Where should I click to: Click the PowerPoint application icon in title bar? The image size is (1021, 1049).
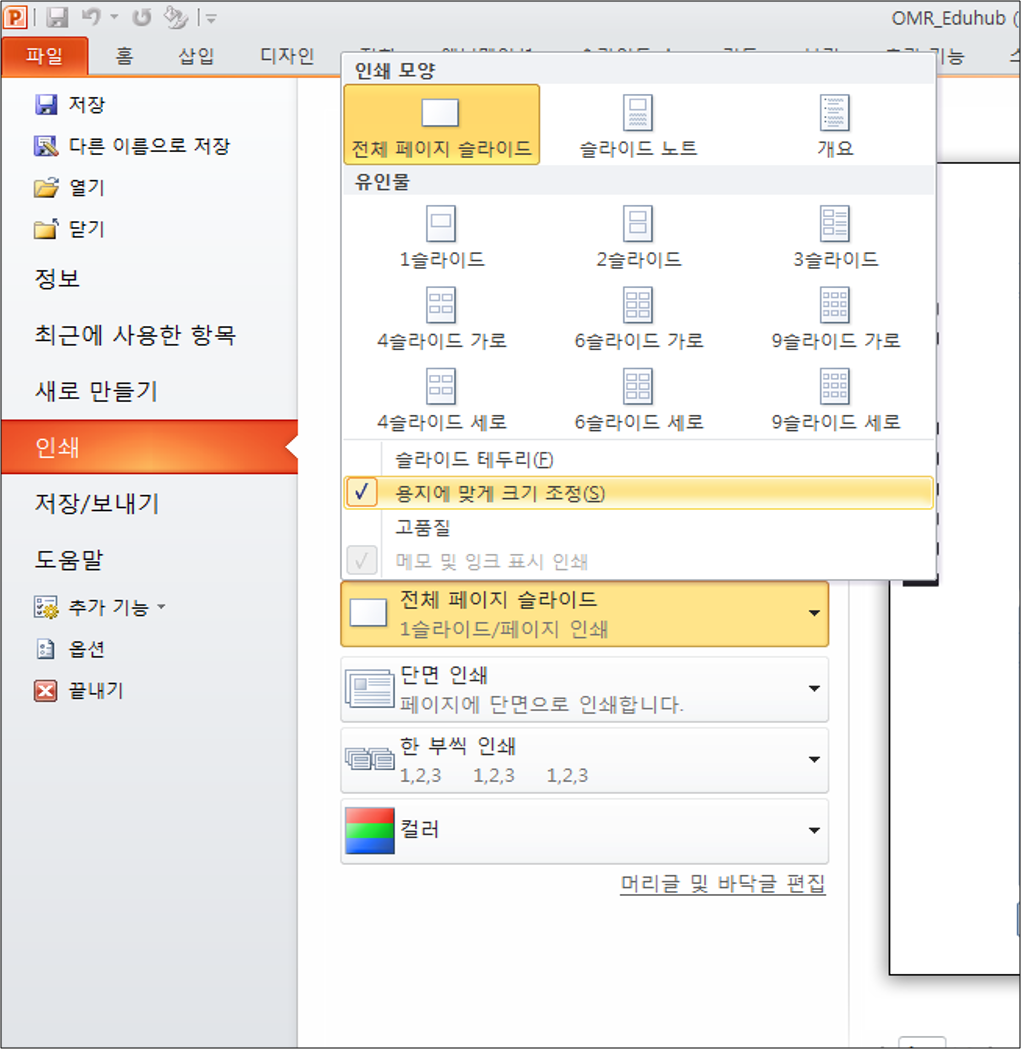15,17
